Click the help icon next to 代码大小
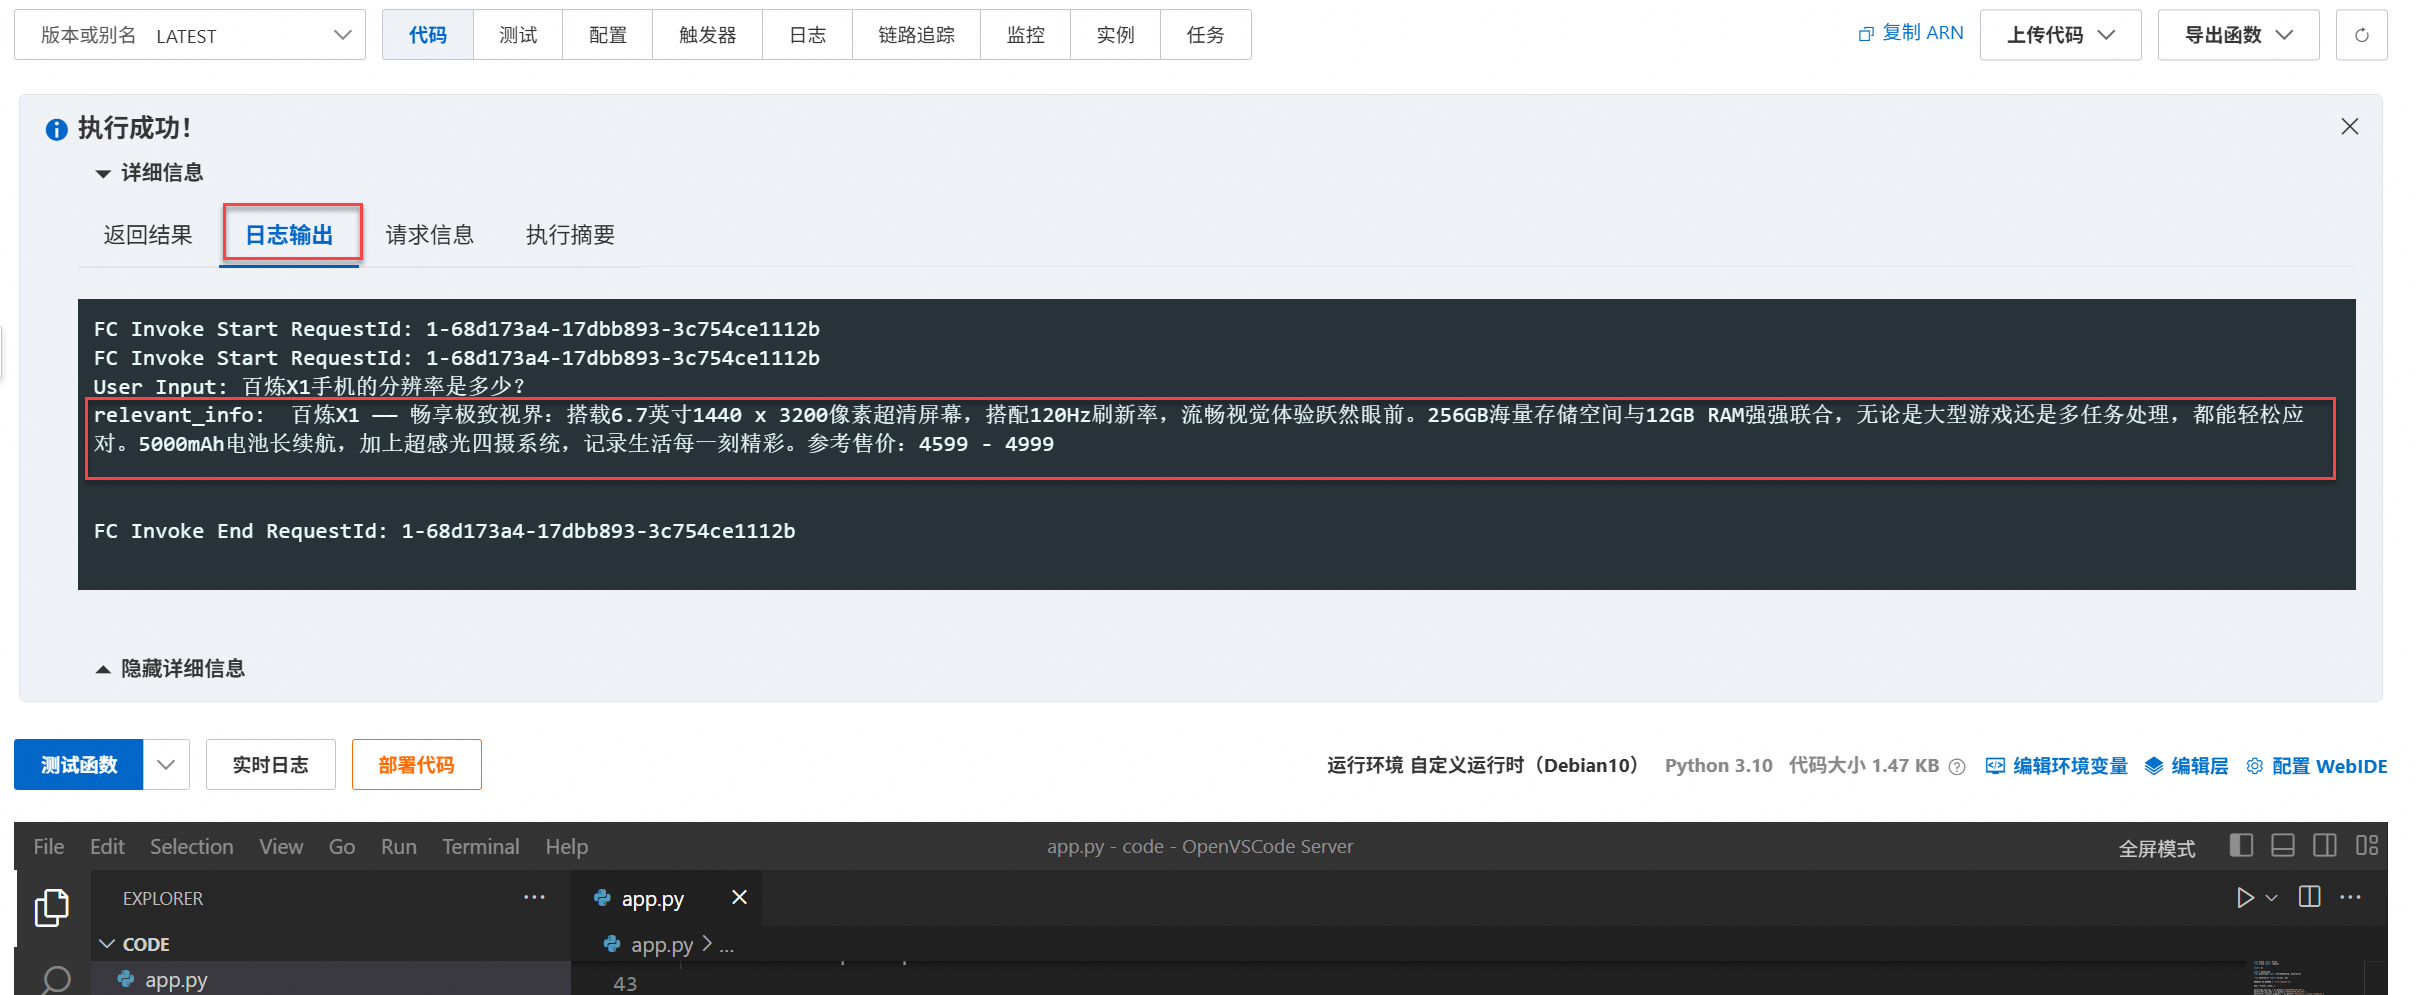The width and height of the screenshot is (2416, 995). pos(1957,766)
